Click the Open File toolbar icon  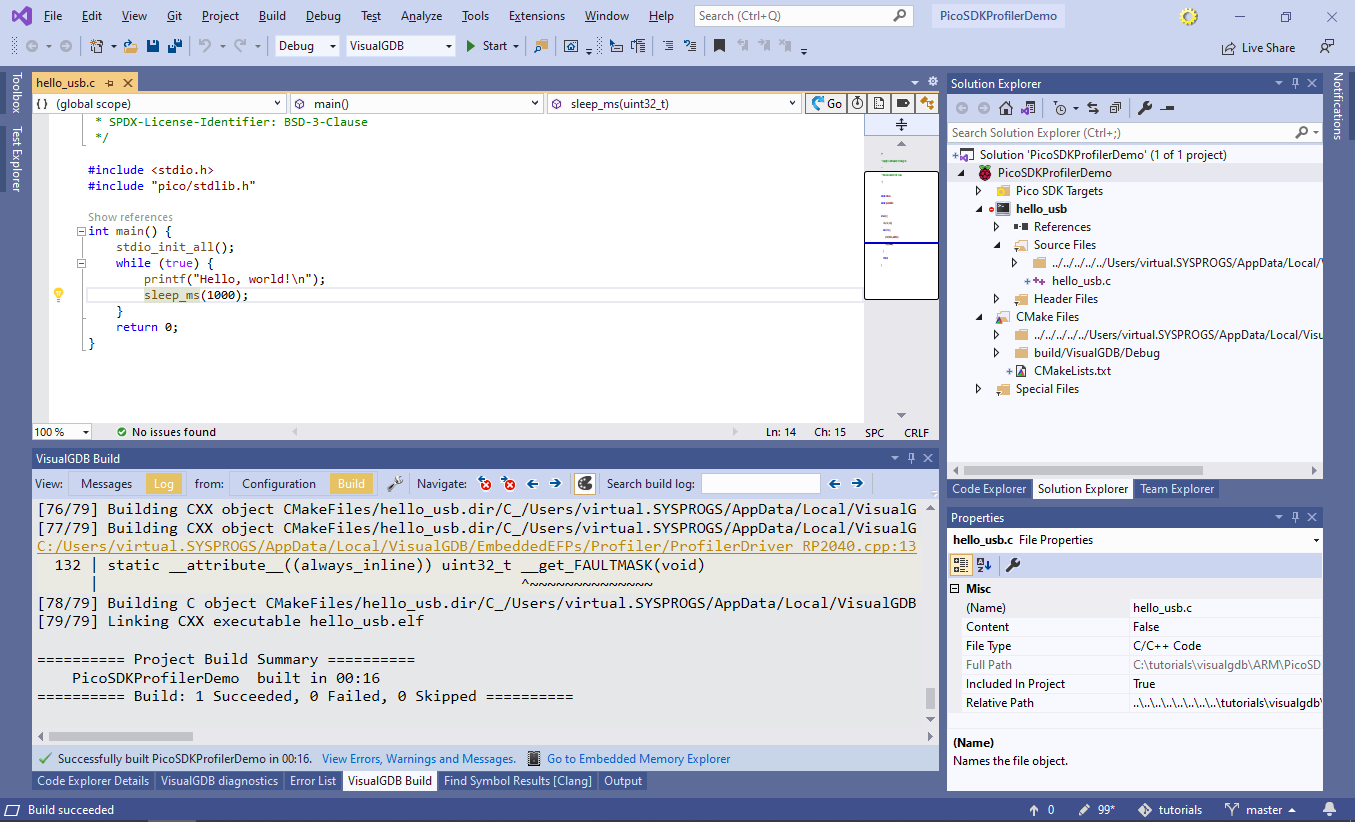tap(133, 46)
